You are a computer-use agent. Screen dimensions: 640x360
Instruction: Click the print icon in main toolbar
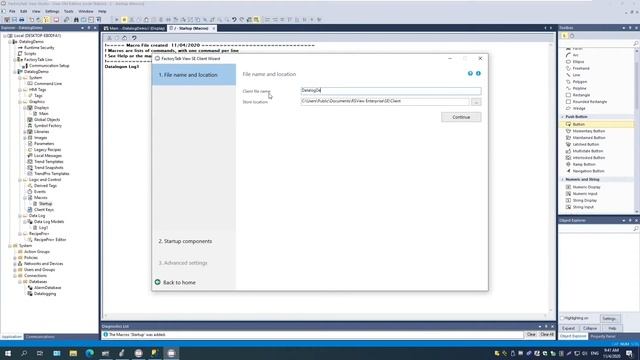[22, 20]
